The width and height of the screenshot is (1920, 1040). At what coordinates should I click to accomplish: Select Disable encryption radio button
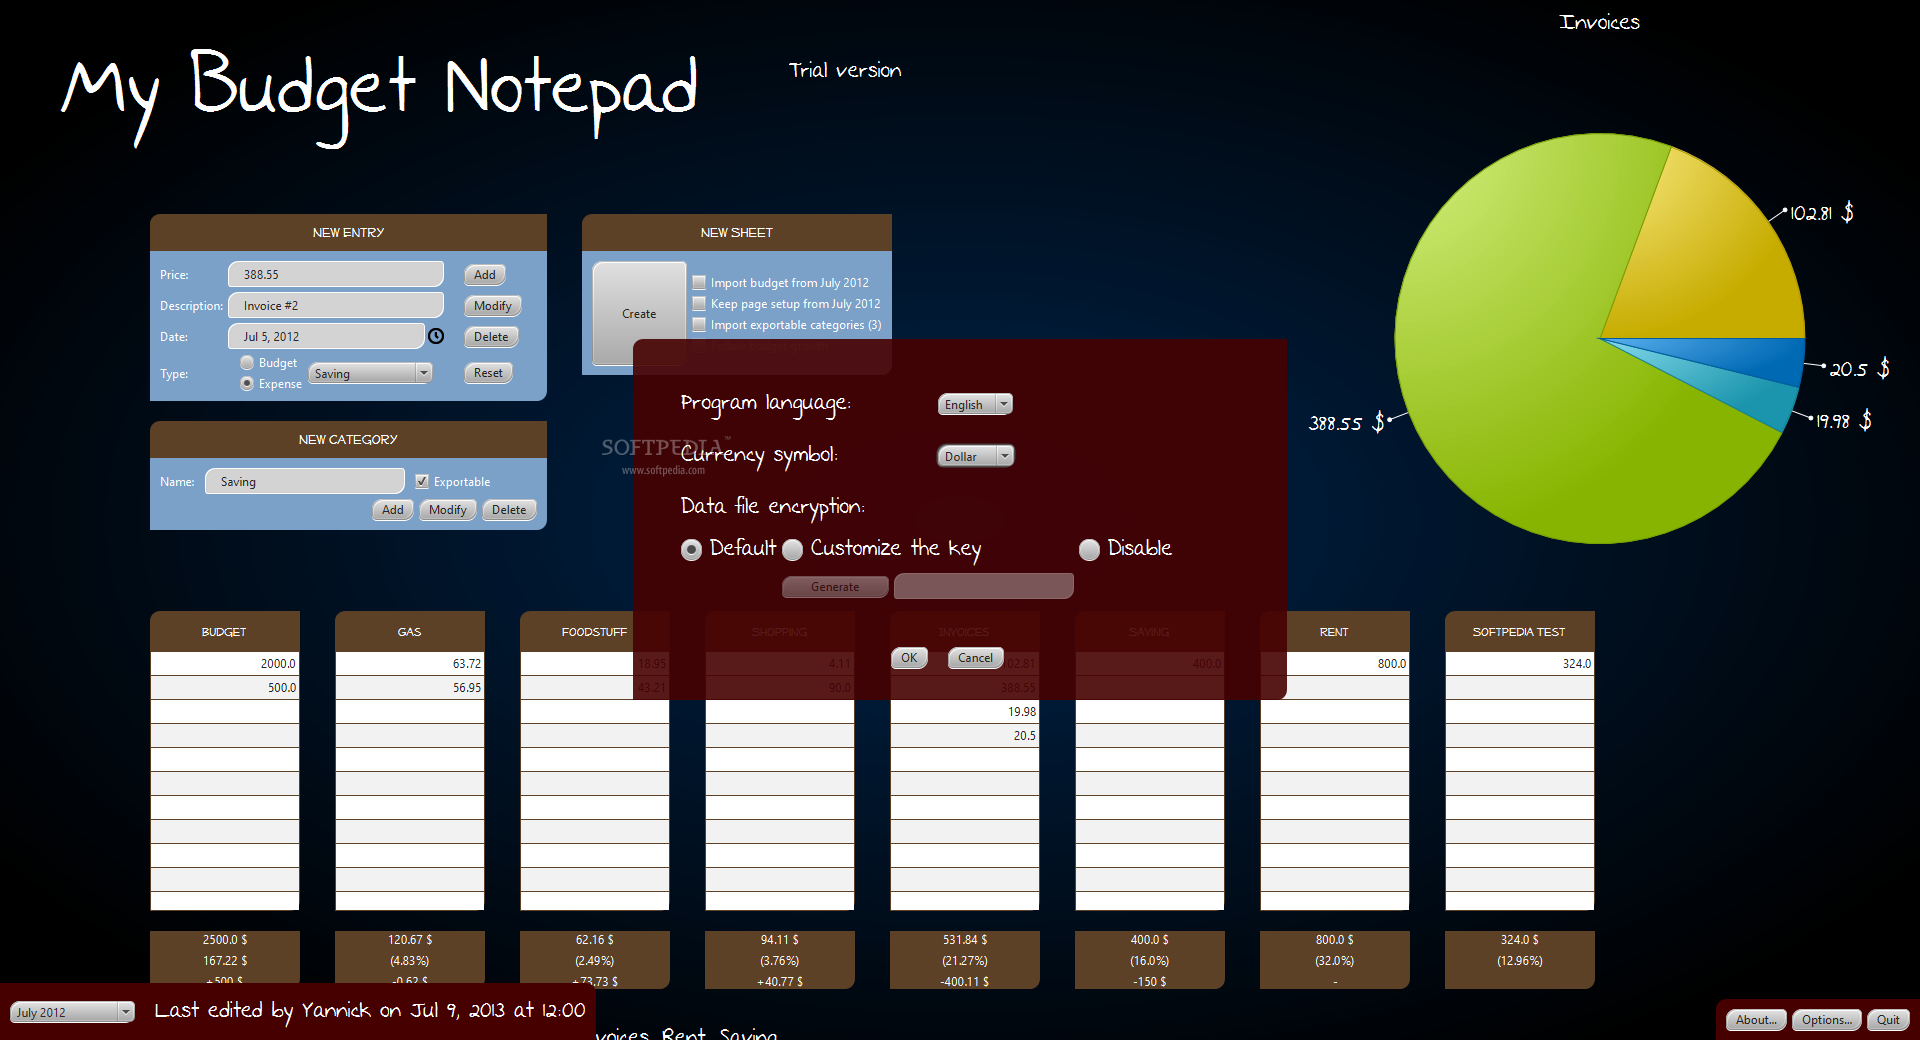click(1090, 550)
